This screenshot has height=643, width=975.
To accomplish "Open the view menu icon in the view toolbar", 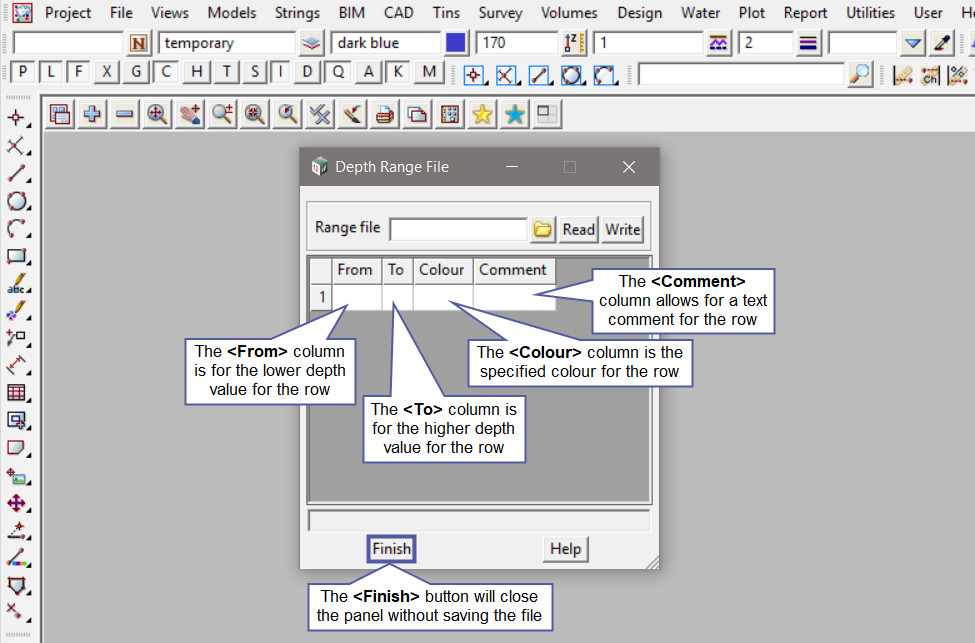I will point(60,114).
